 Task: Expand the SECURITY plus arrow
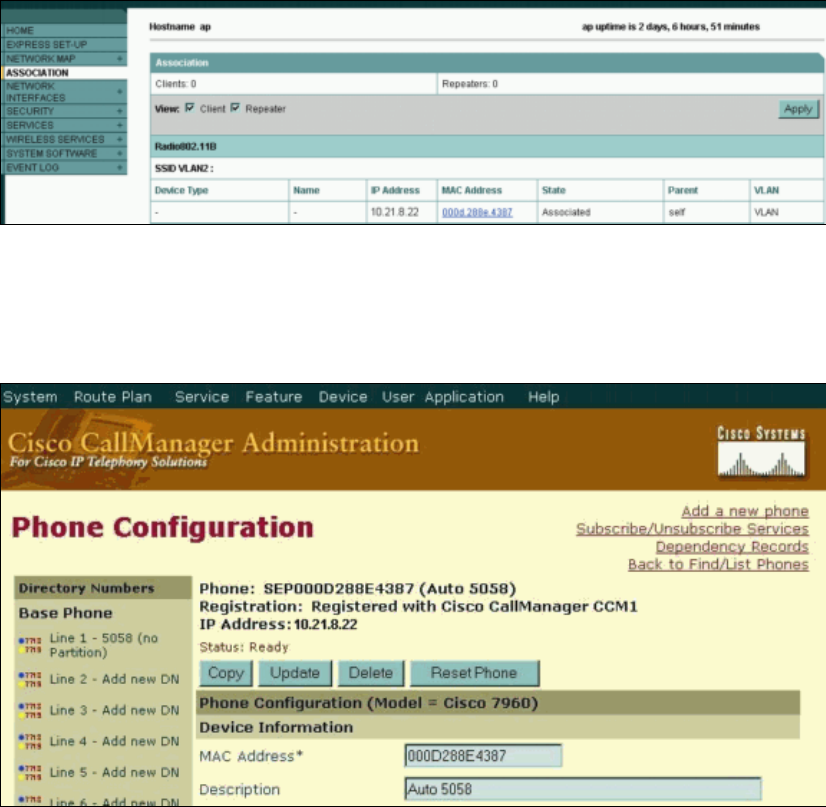[x=120, y=111]
